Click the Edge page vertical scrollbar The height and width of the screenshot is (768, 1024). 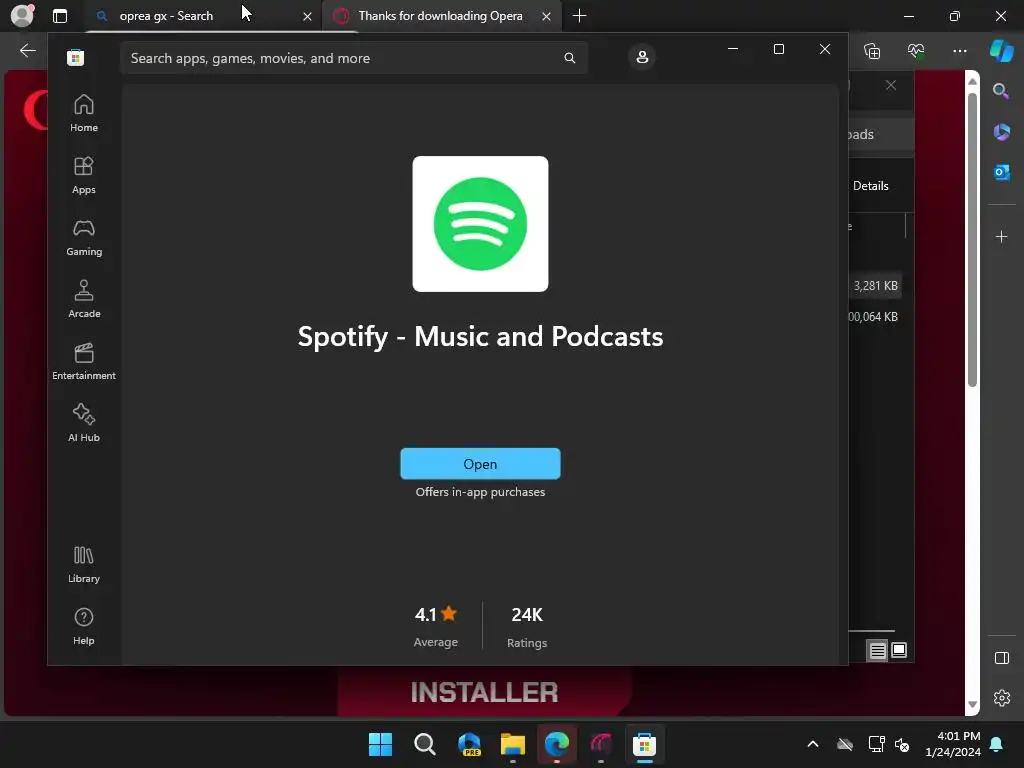972,240
